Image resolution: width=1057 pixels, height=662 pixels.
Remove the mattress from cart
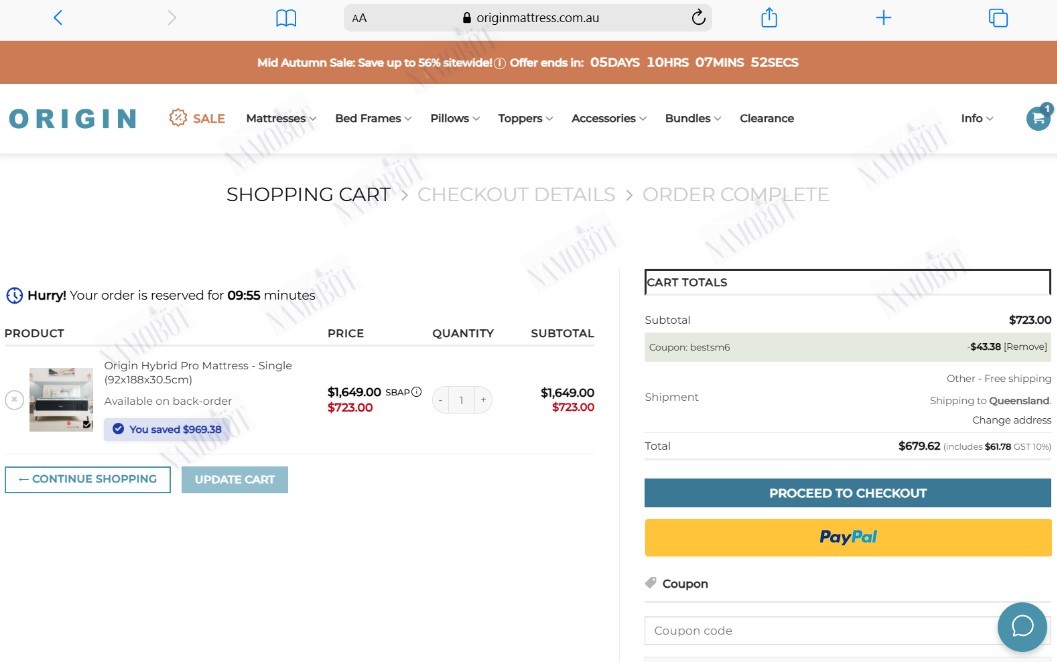click(x=14, y=400)
